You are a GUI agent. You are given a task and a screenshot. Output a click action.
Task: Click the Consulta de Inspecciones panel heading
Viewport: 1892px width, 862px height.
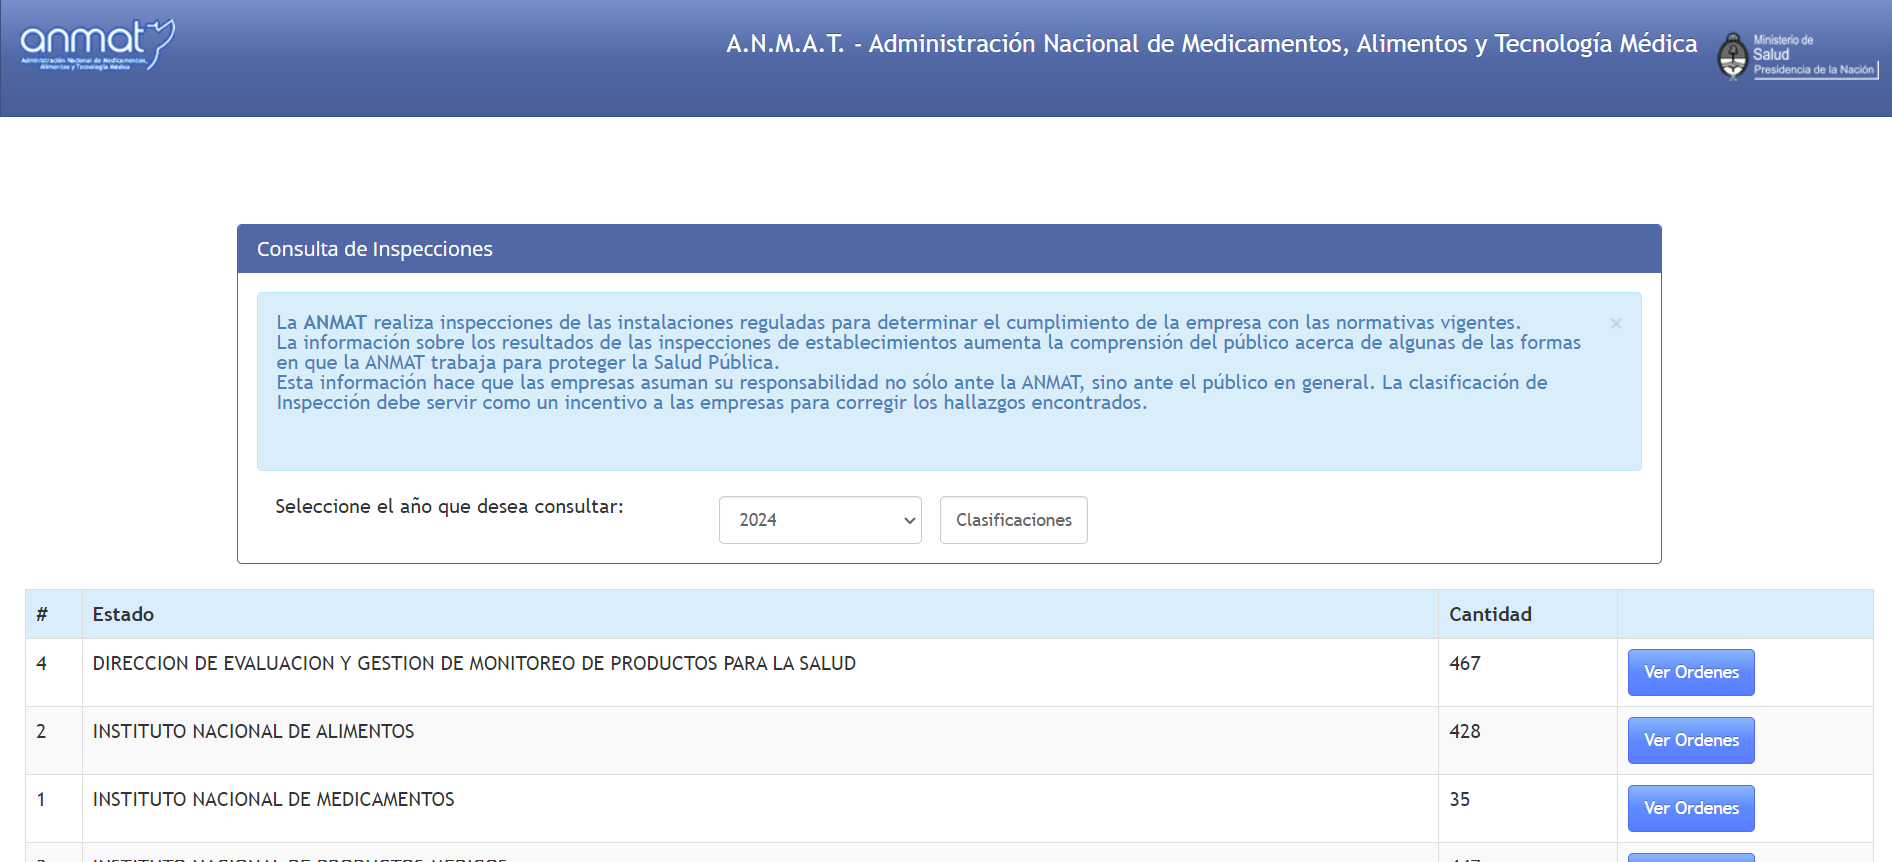pos(375,249)
